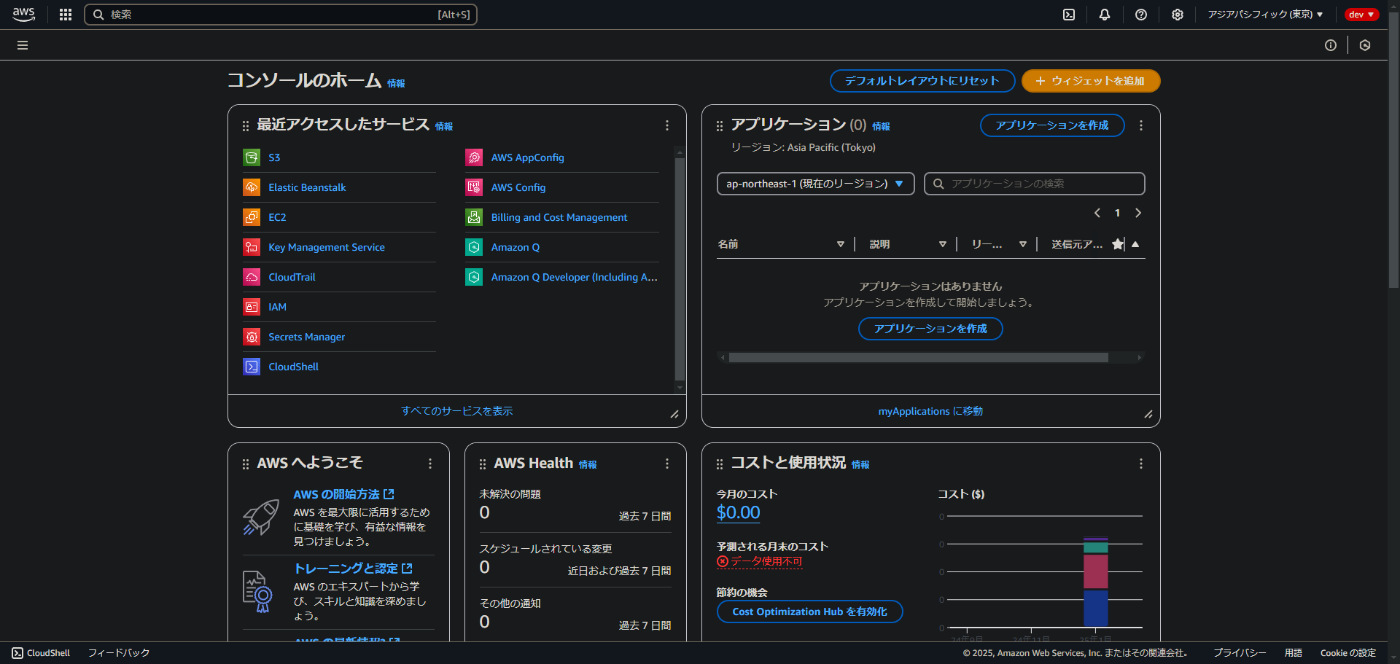Click the CloudShell service icon in recent list
Viewport: 1400px width, 664px height.
[251, 367]
